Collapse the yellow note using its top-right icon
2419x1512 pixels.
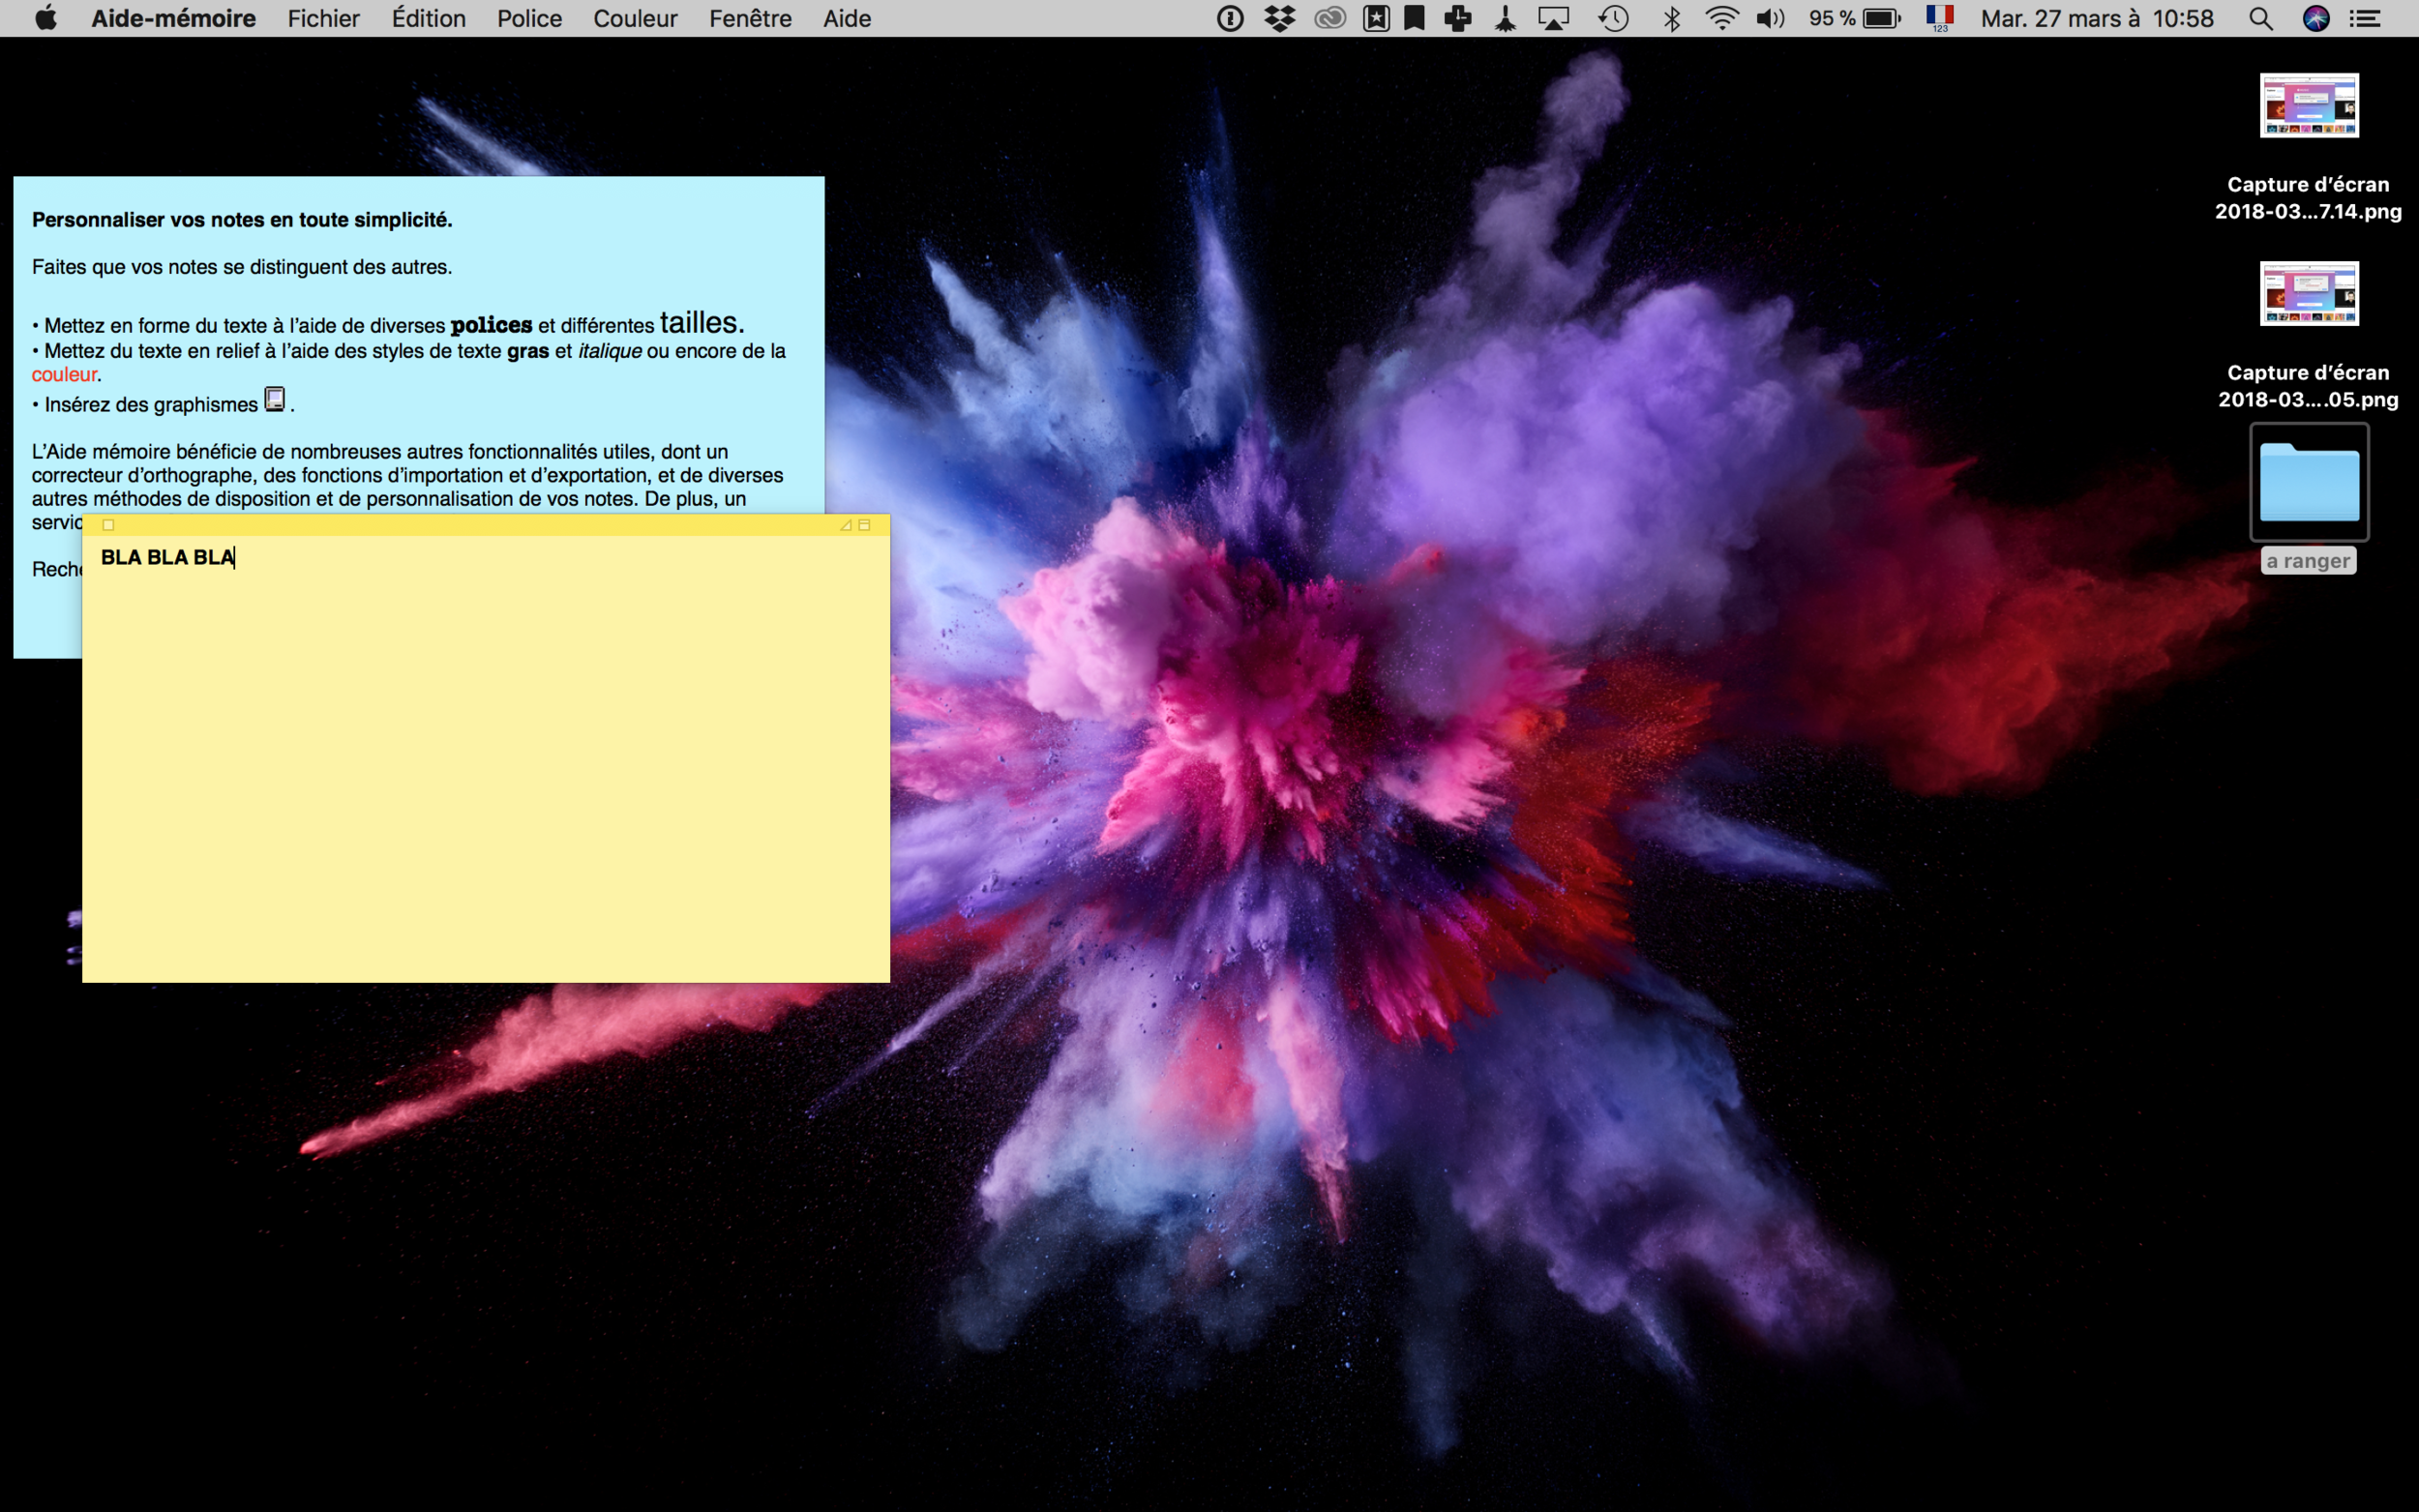point(865,525)
